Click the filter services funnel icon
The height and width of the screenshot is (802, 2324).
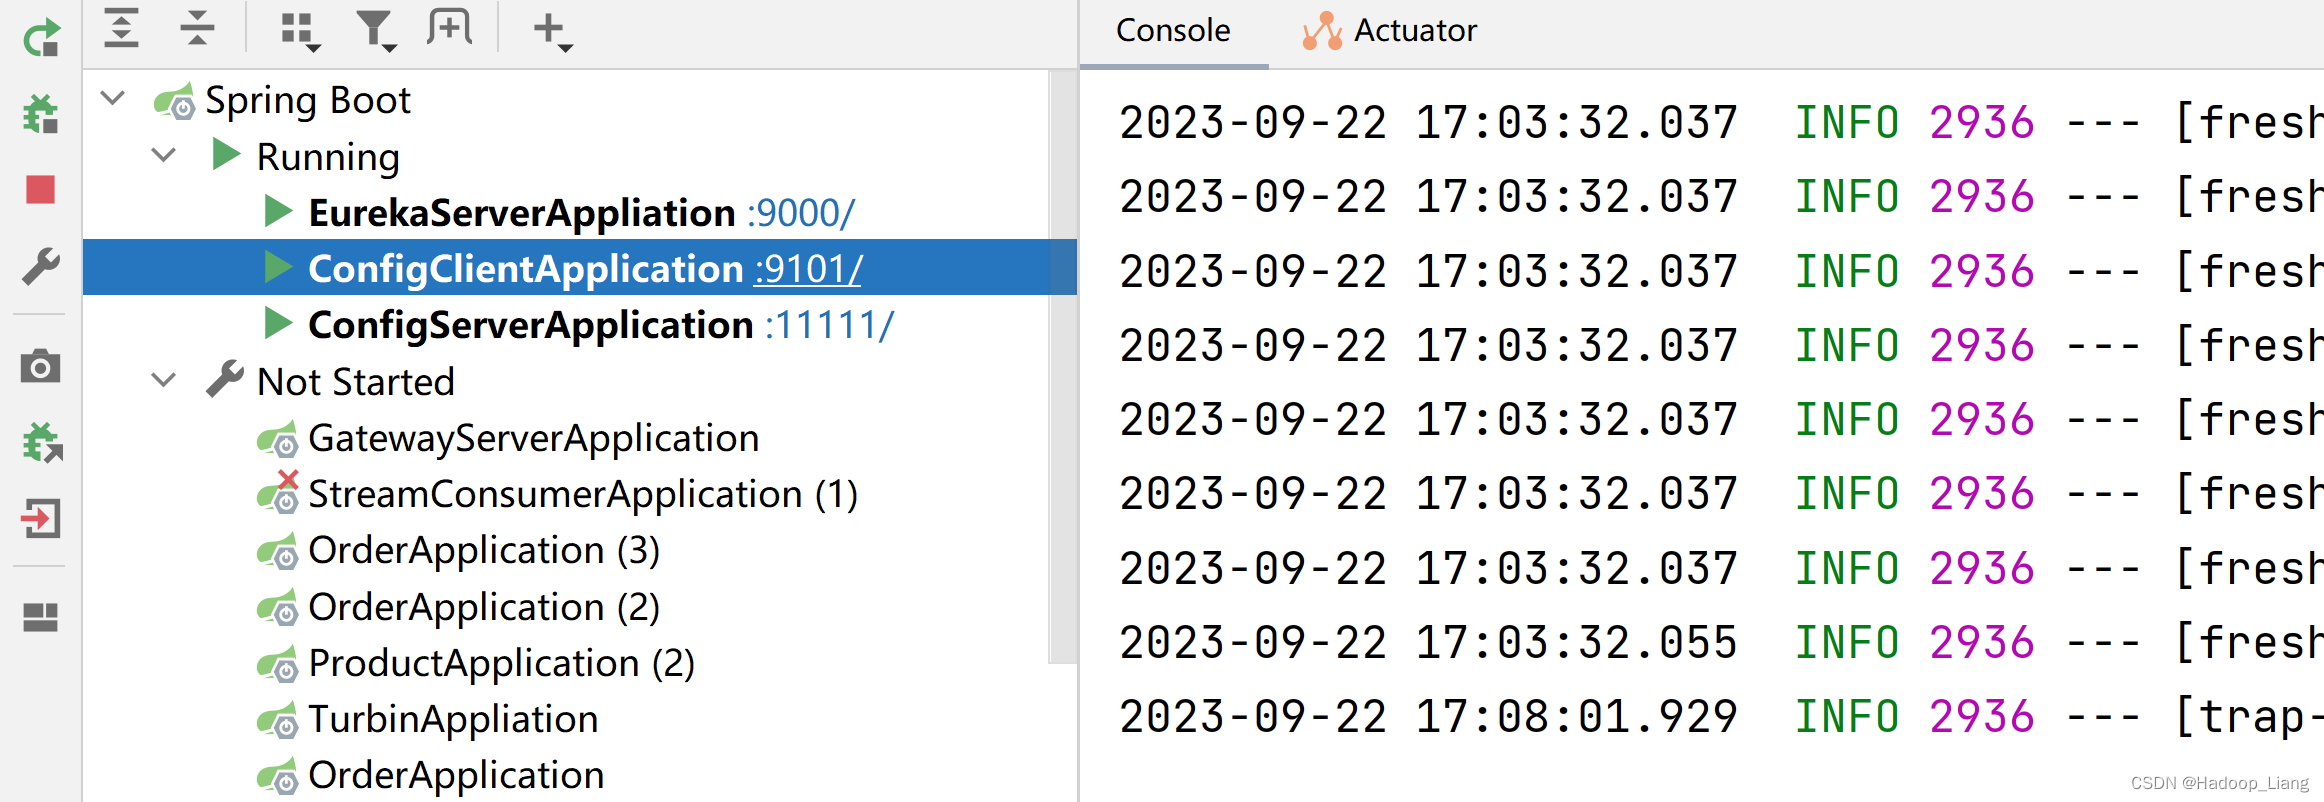pyautogui.click(x=375, y=30)
